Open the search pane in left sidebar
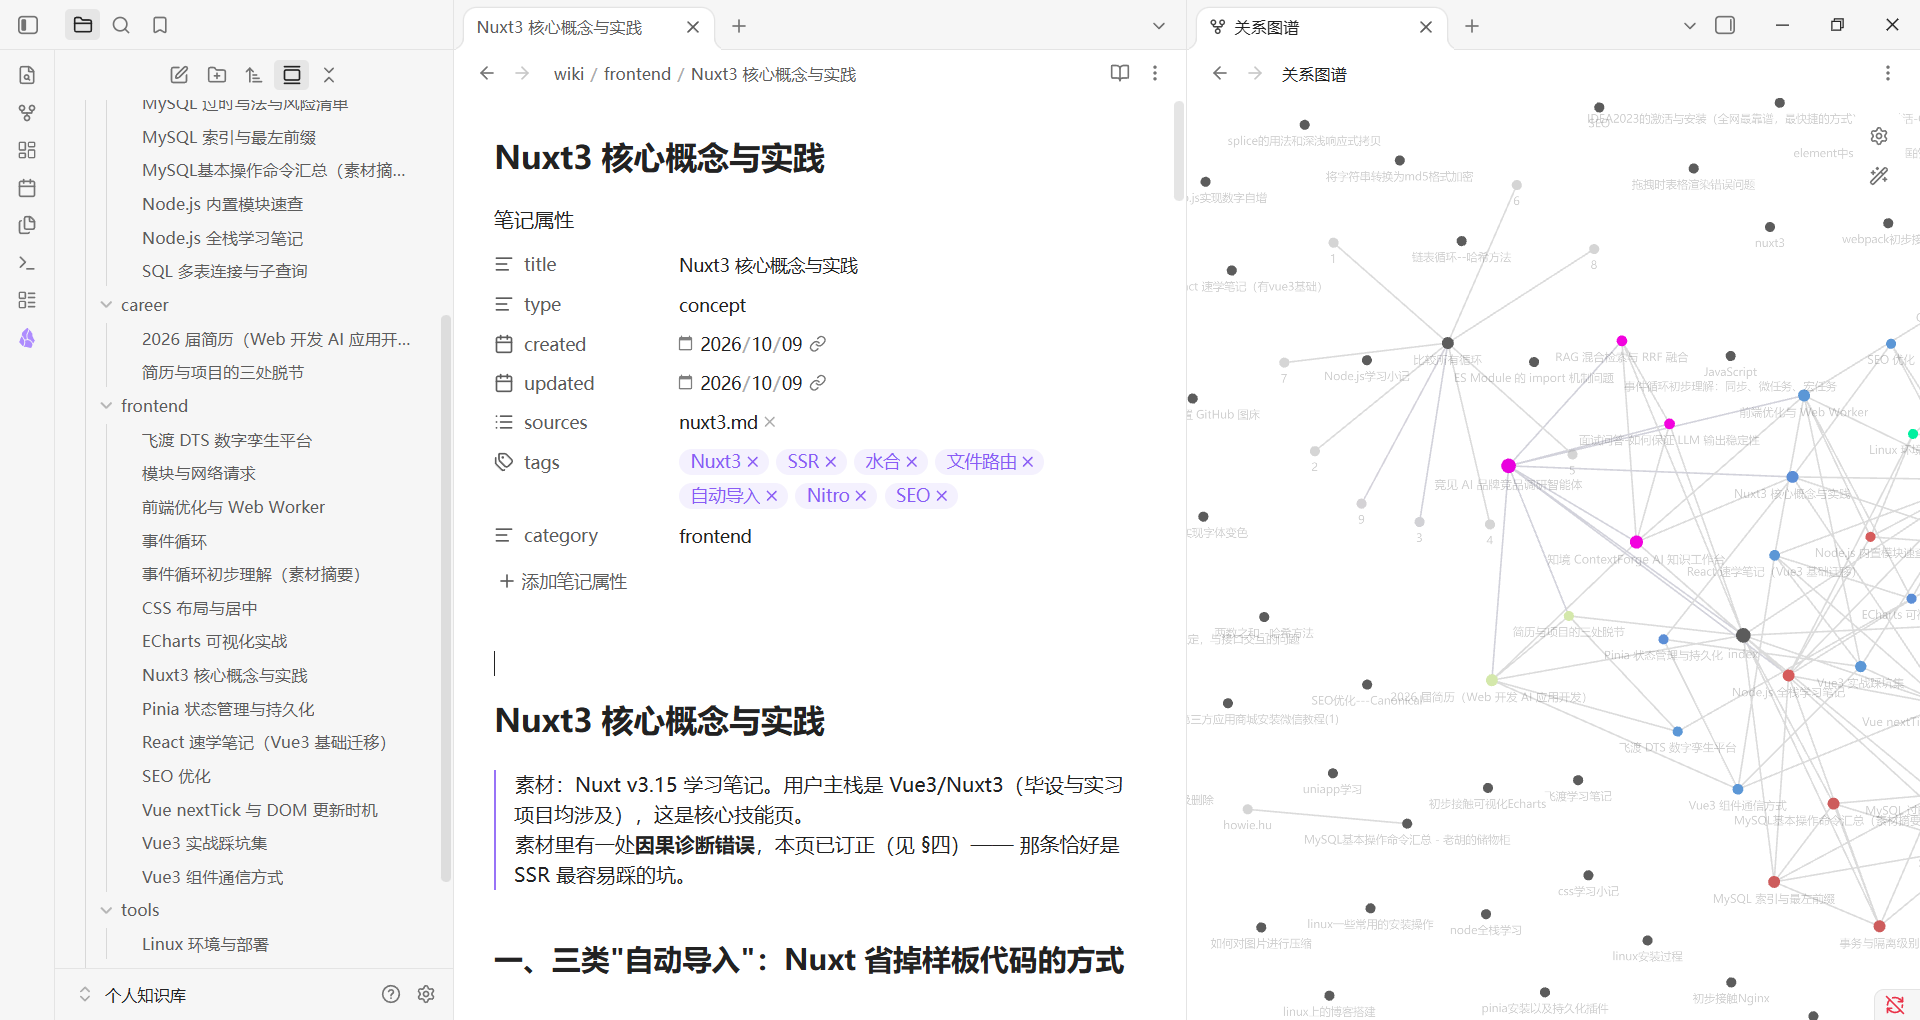 coord(121,25)
